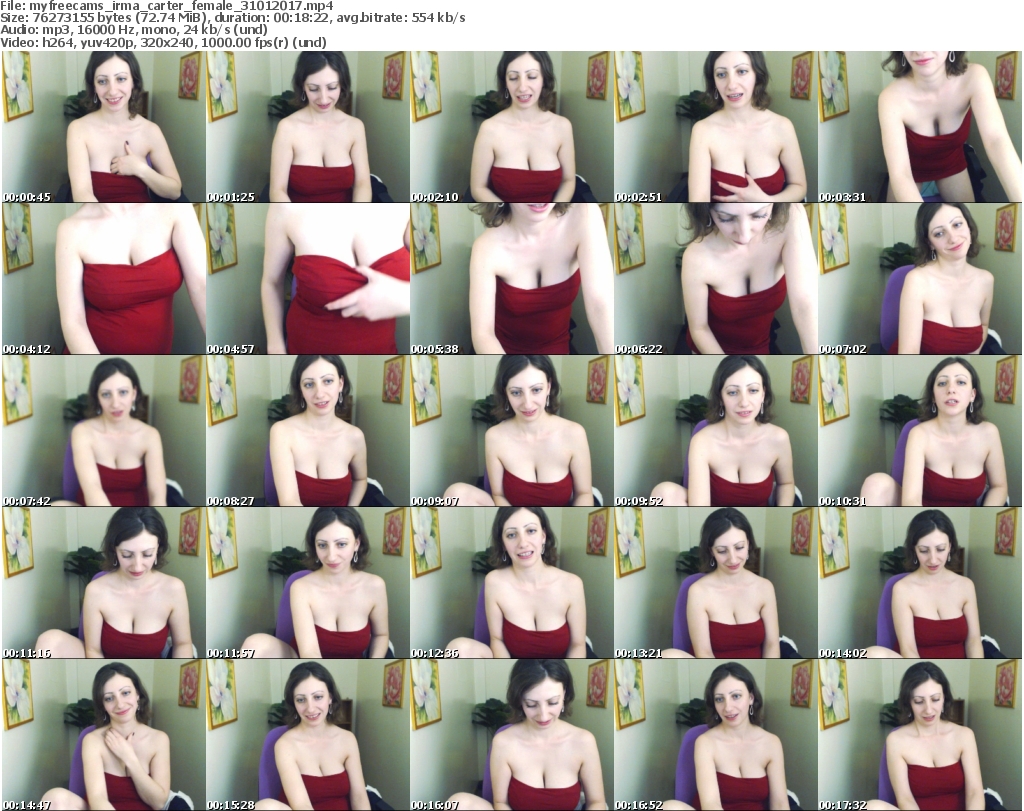Screen dimensions: 1024x811
Task: Select the thumbnail timestamped 00:12:36
Action: [x=511, y=583]
